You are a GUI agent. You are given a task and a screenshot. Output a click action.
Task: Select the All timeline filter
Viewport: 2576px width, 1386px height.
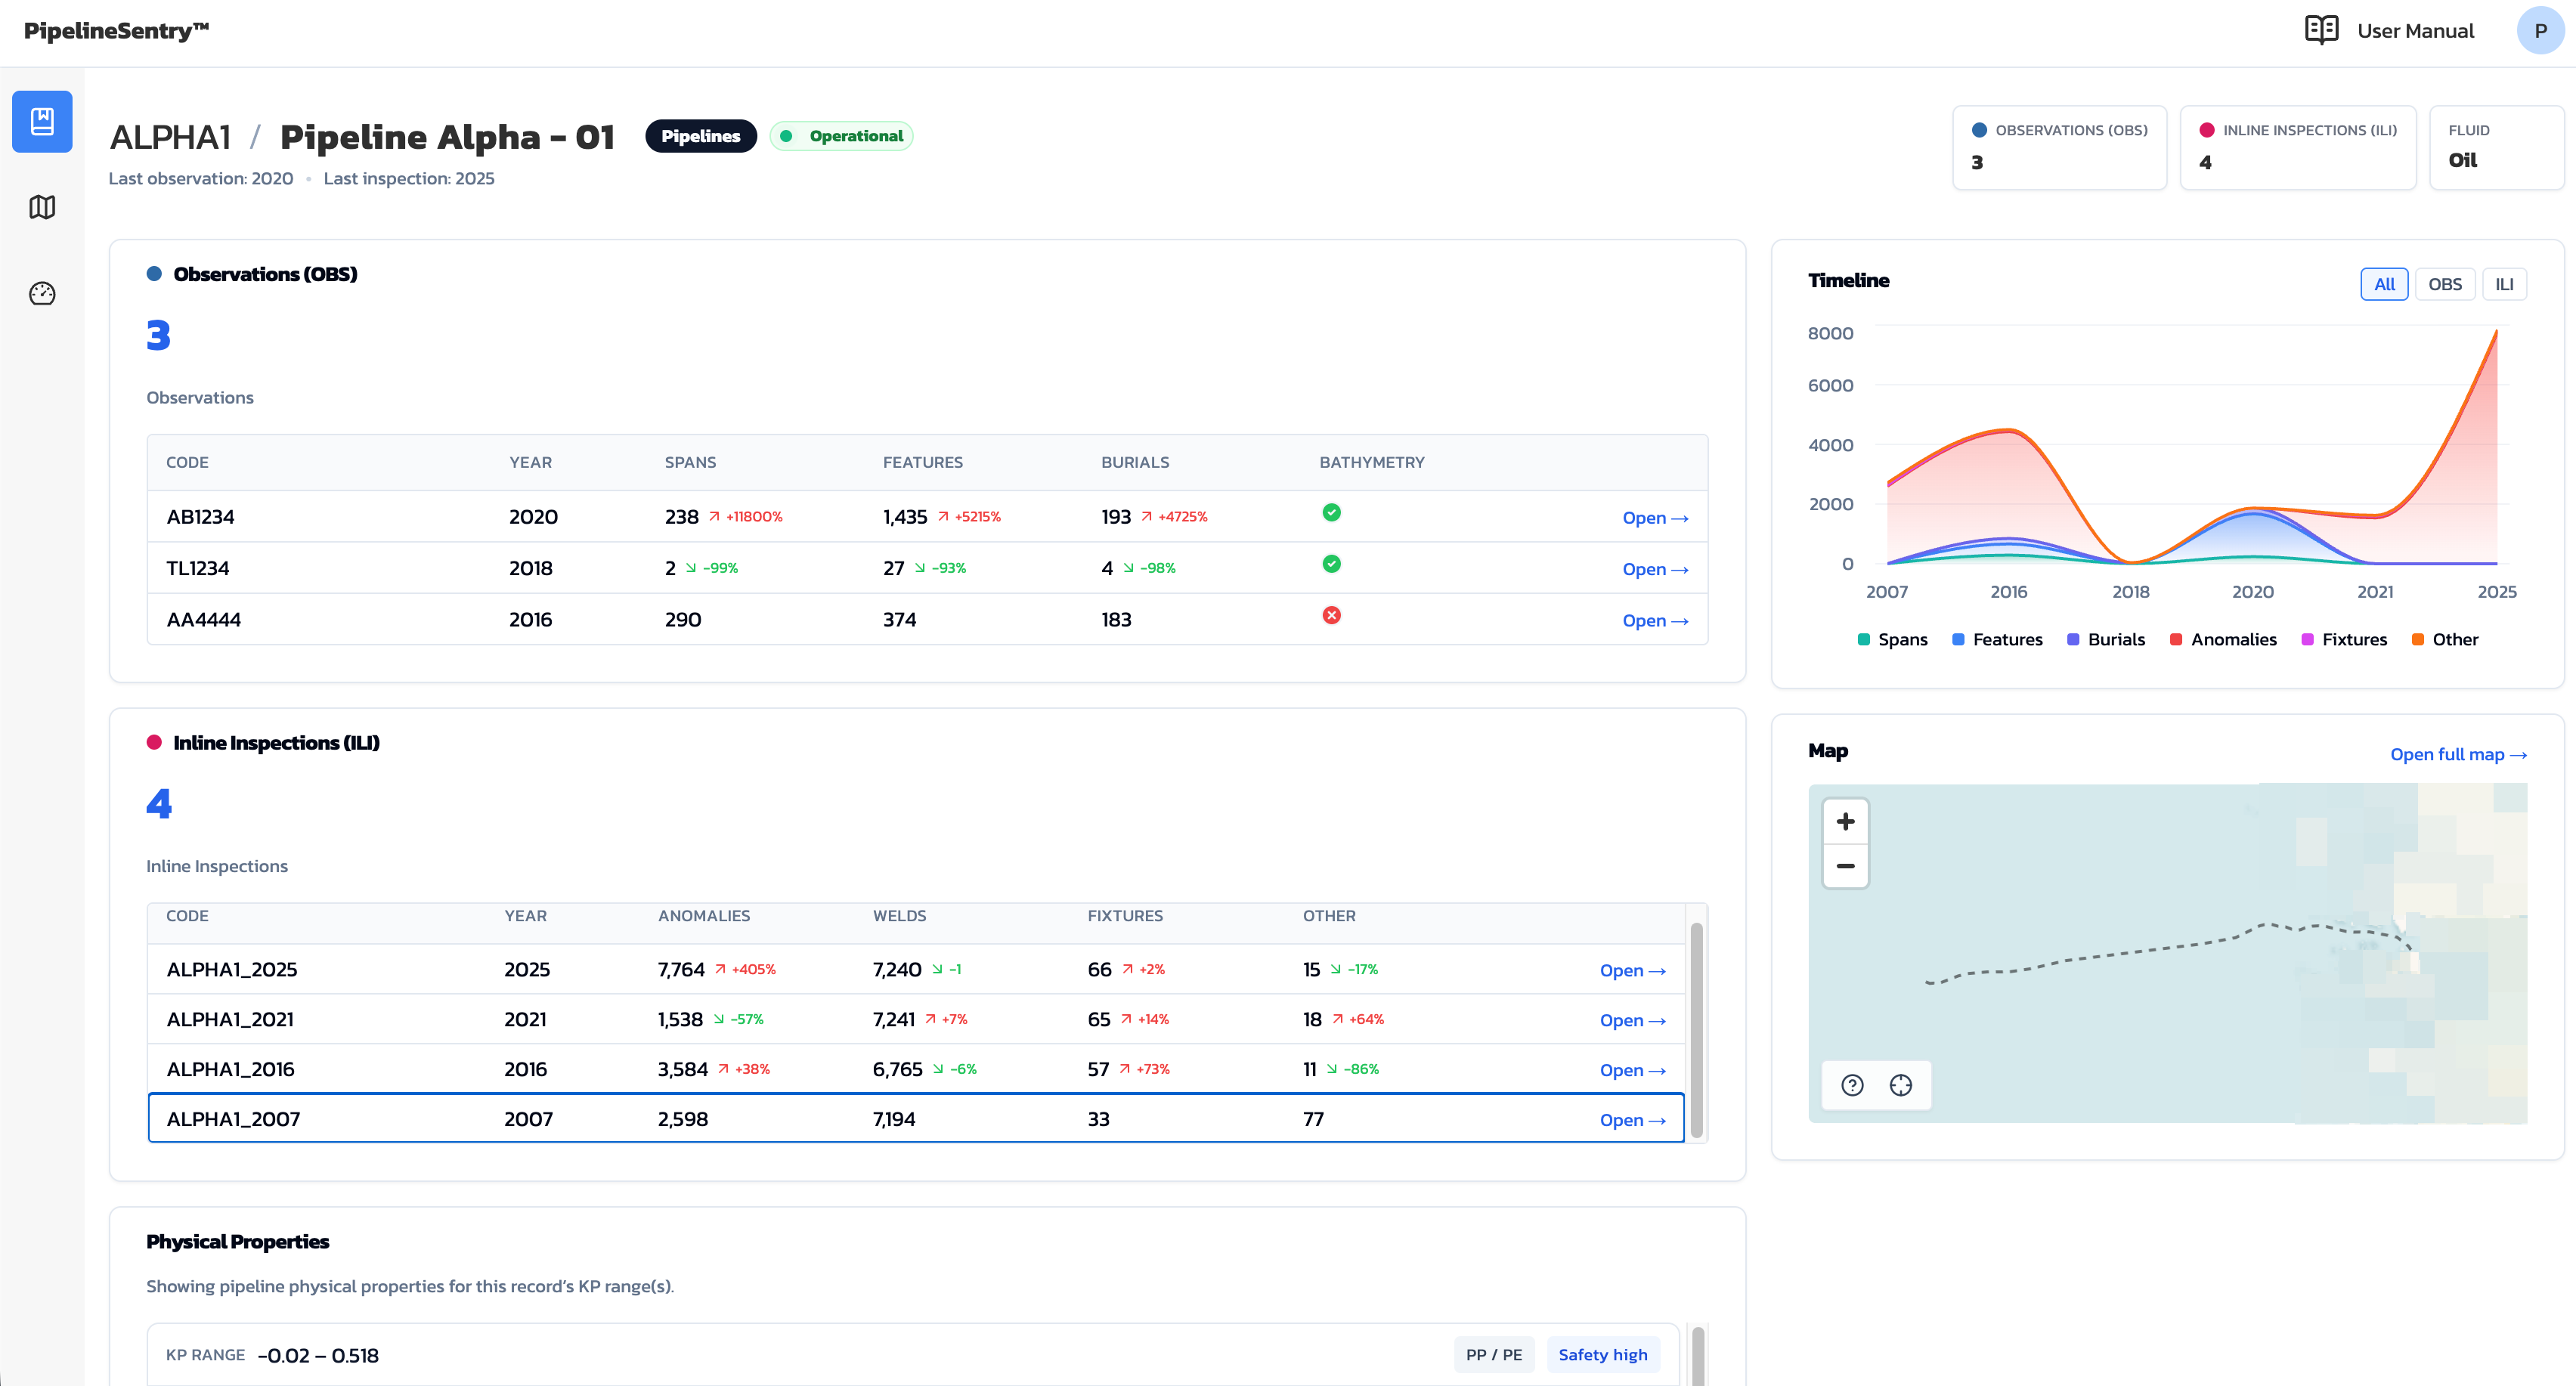click(2384, 284)
